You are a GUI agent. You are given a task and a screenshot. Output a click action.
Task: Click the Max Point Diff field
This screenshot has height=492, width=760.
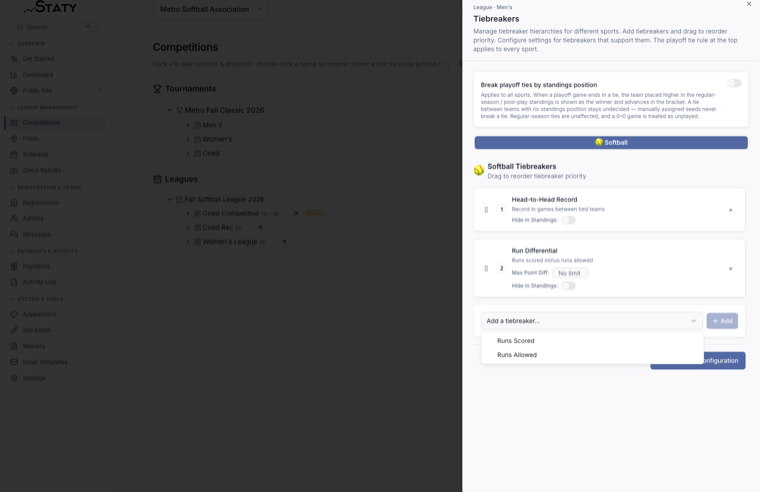(x=570, y=273)
